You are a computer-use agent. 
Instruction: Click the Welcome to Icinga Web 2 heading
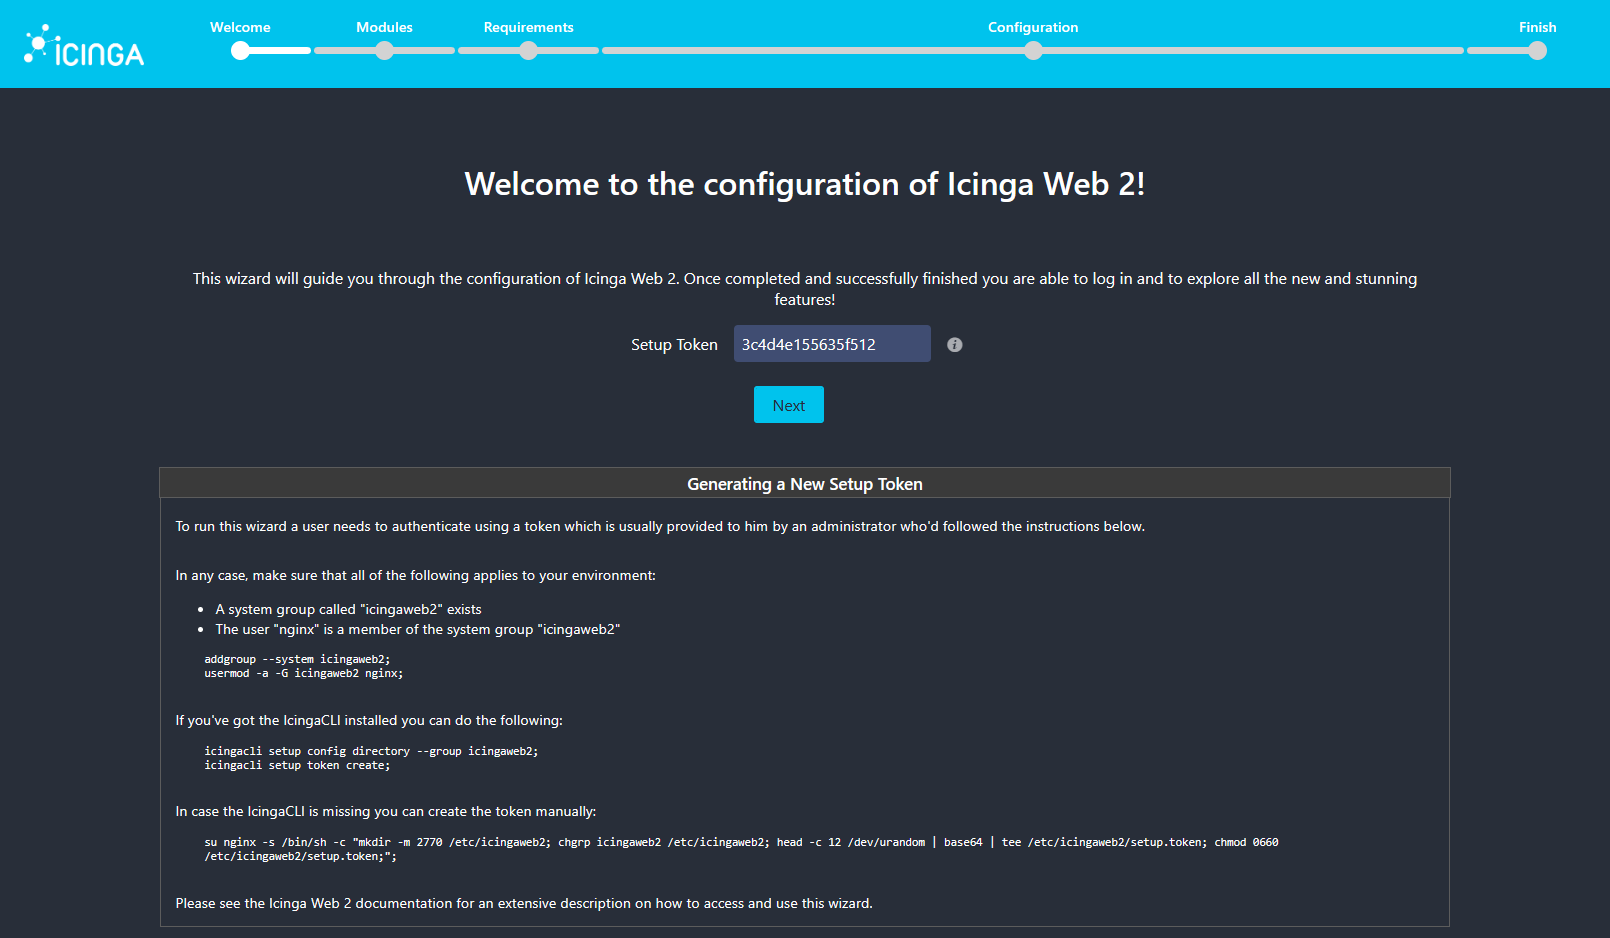click(x=805, y=184)
